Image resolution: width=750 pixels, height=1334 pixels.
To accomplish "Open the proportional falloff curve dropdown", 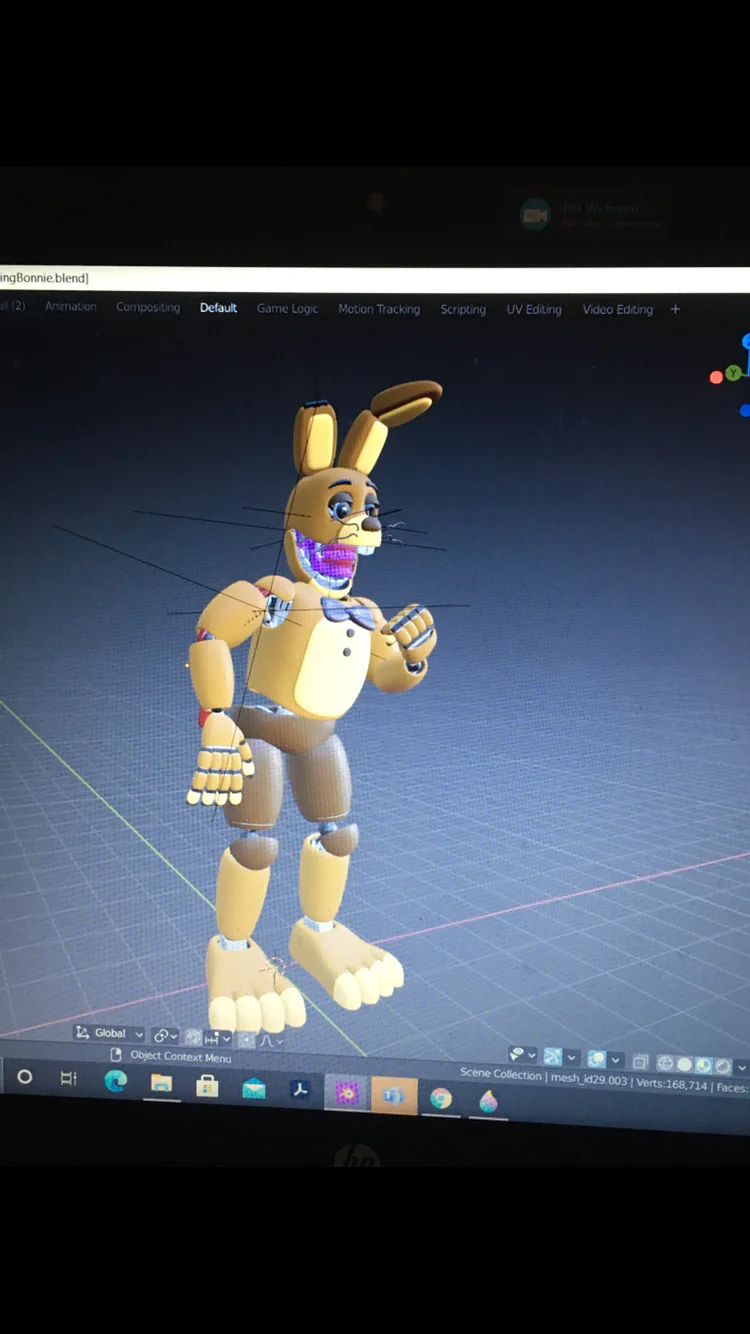I will coord(270,1041).
